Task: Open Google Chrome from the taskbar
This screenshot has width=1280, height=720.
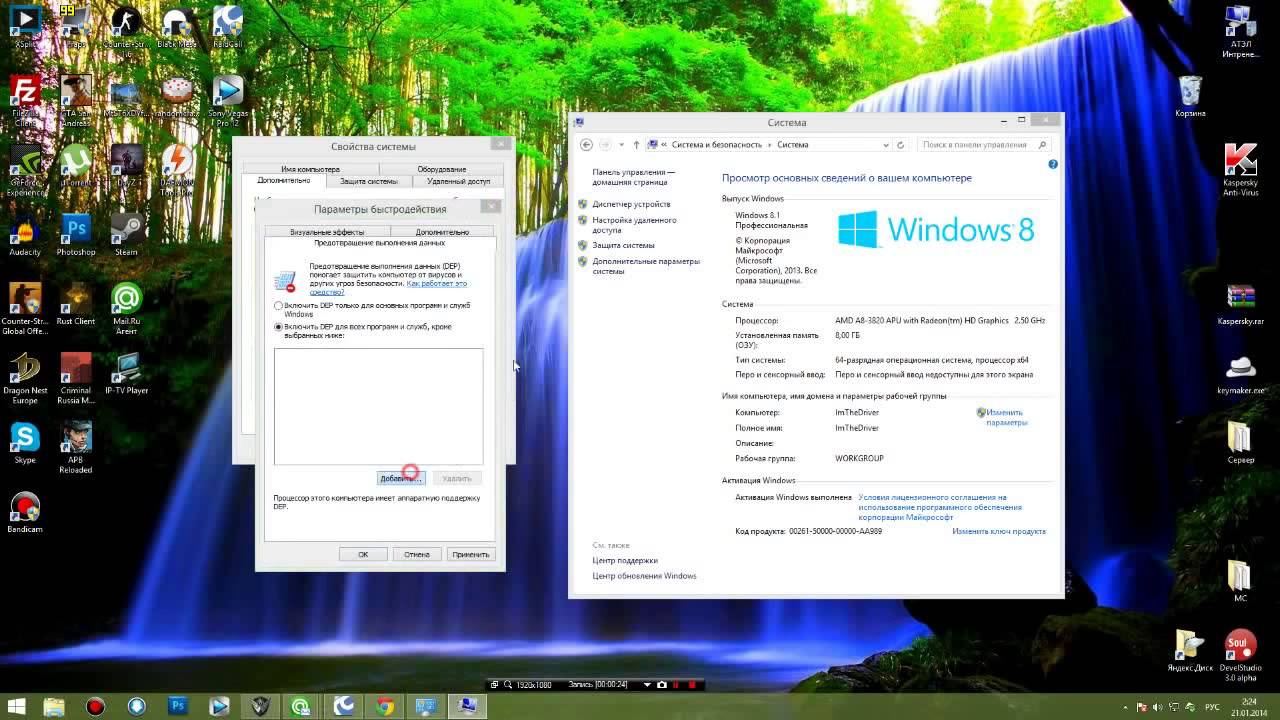Action: tap(384, 706)
